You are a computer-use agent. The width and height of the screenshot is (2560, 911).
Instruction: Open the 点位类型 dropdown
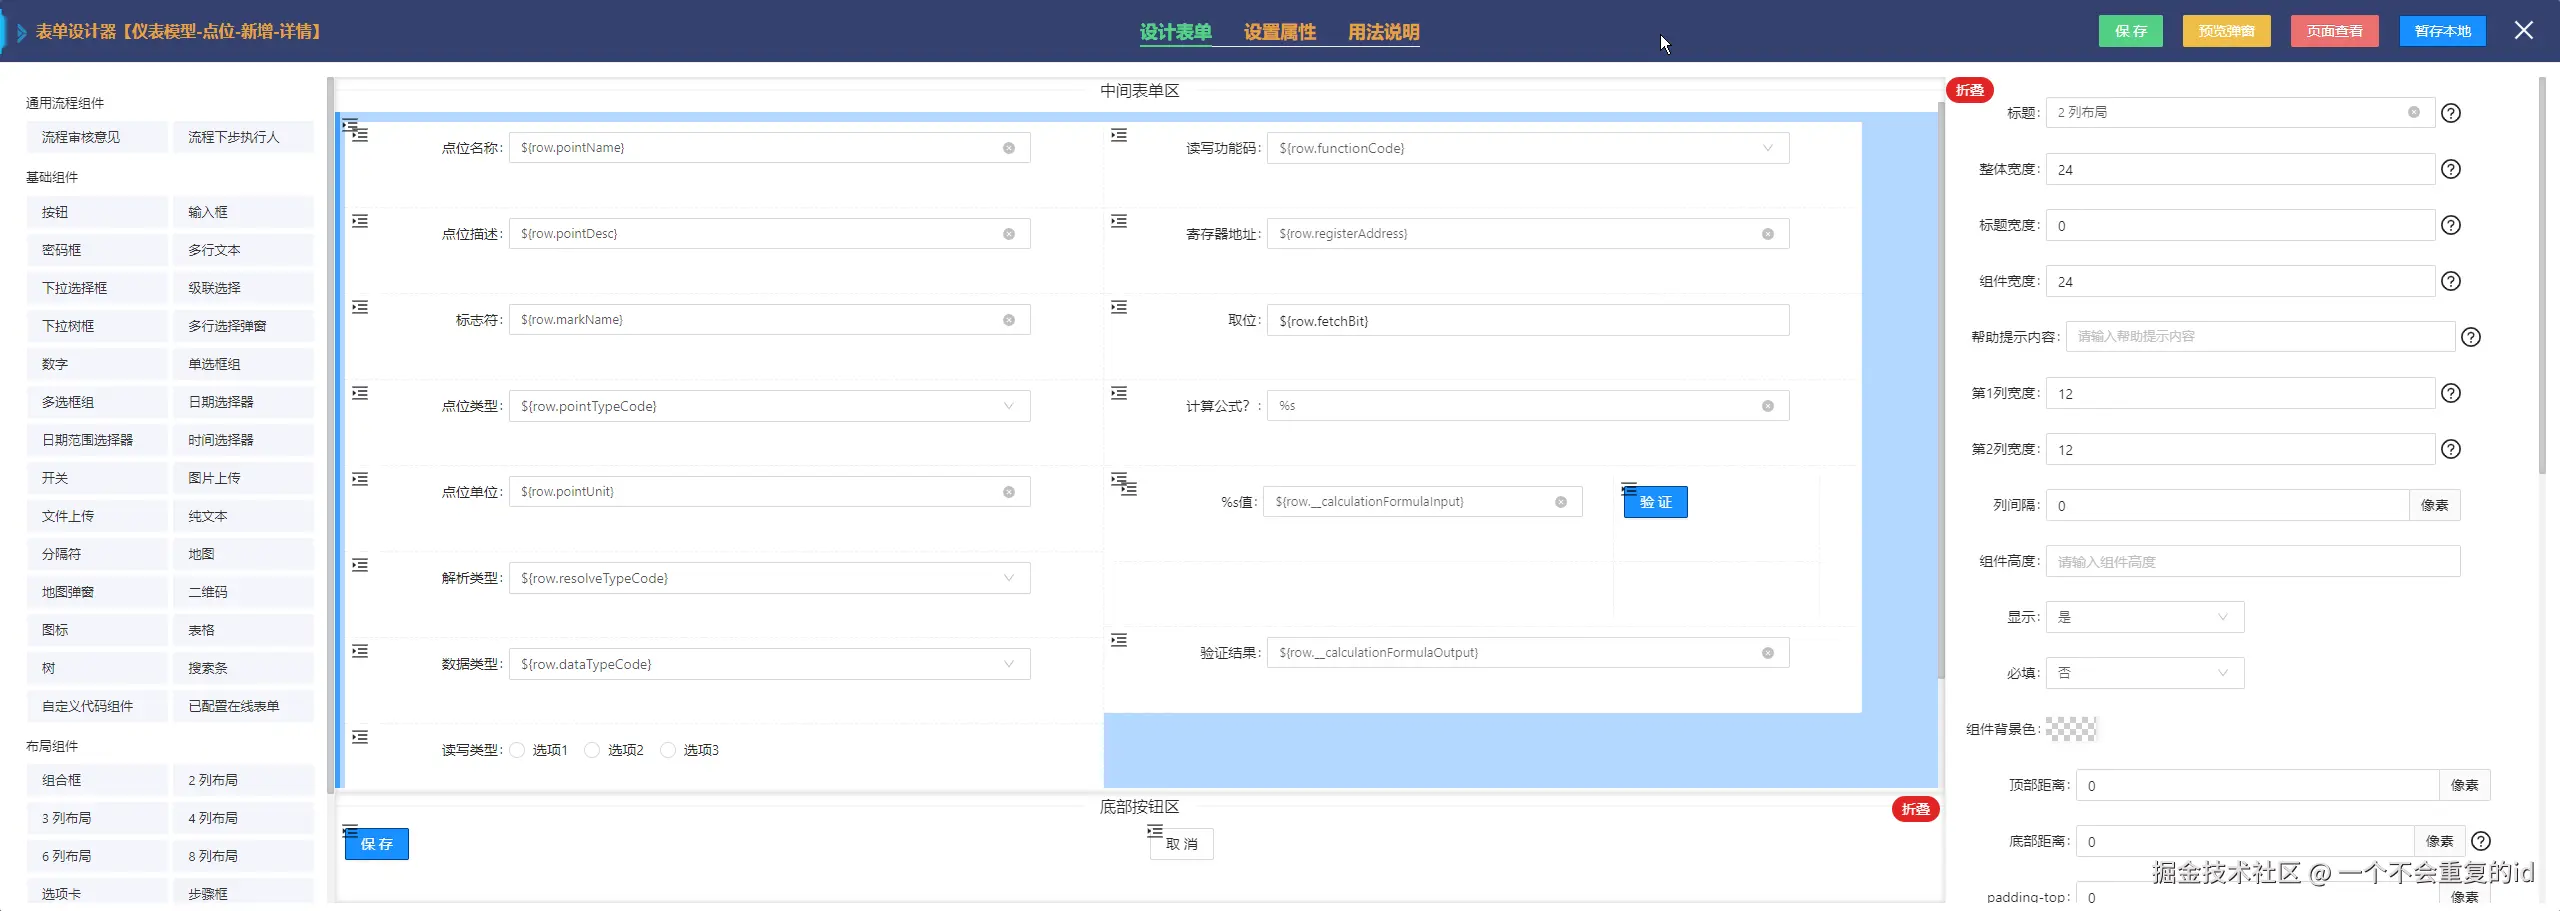769,406
